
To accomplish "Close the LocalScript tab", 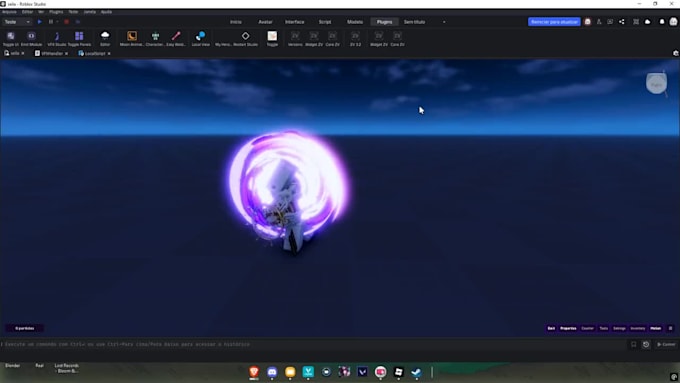I will tap(109, 53).
